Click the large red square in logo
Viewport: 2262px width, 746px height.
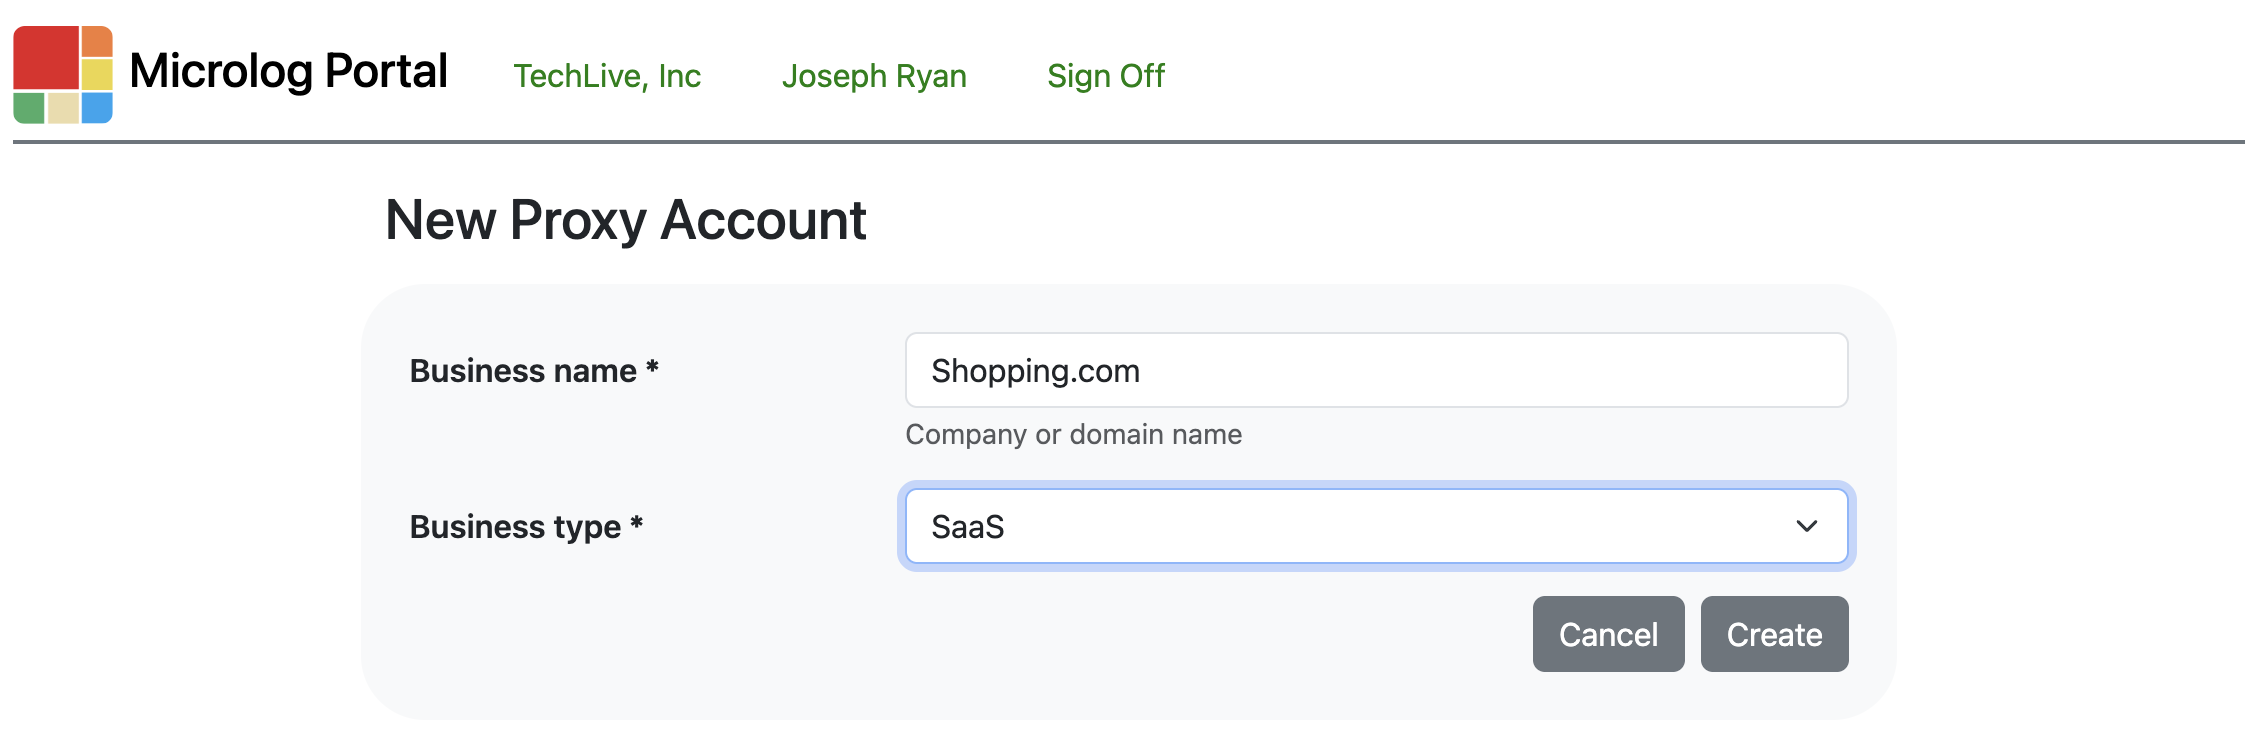pyautogui.click(x=45, y=58)
